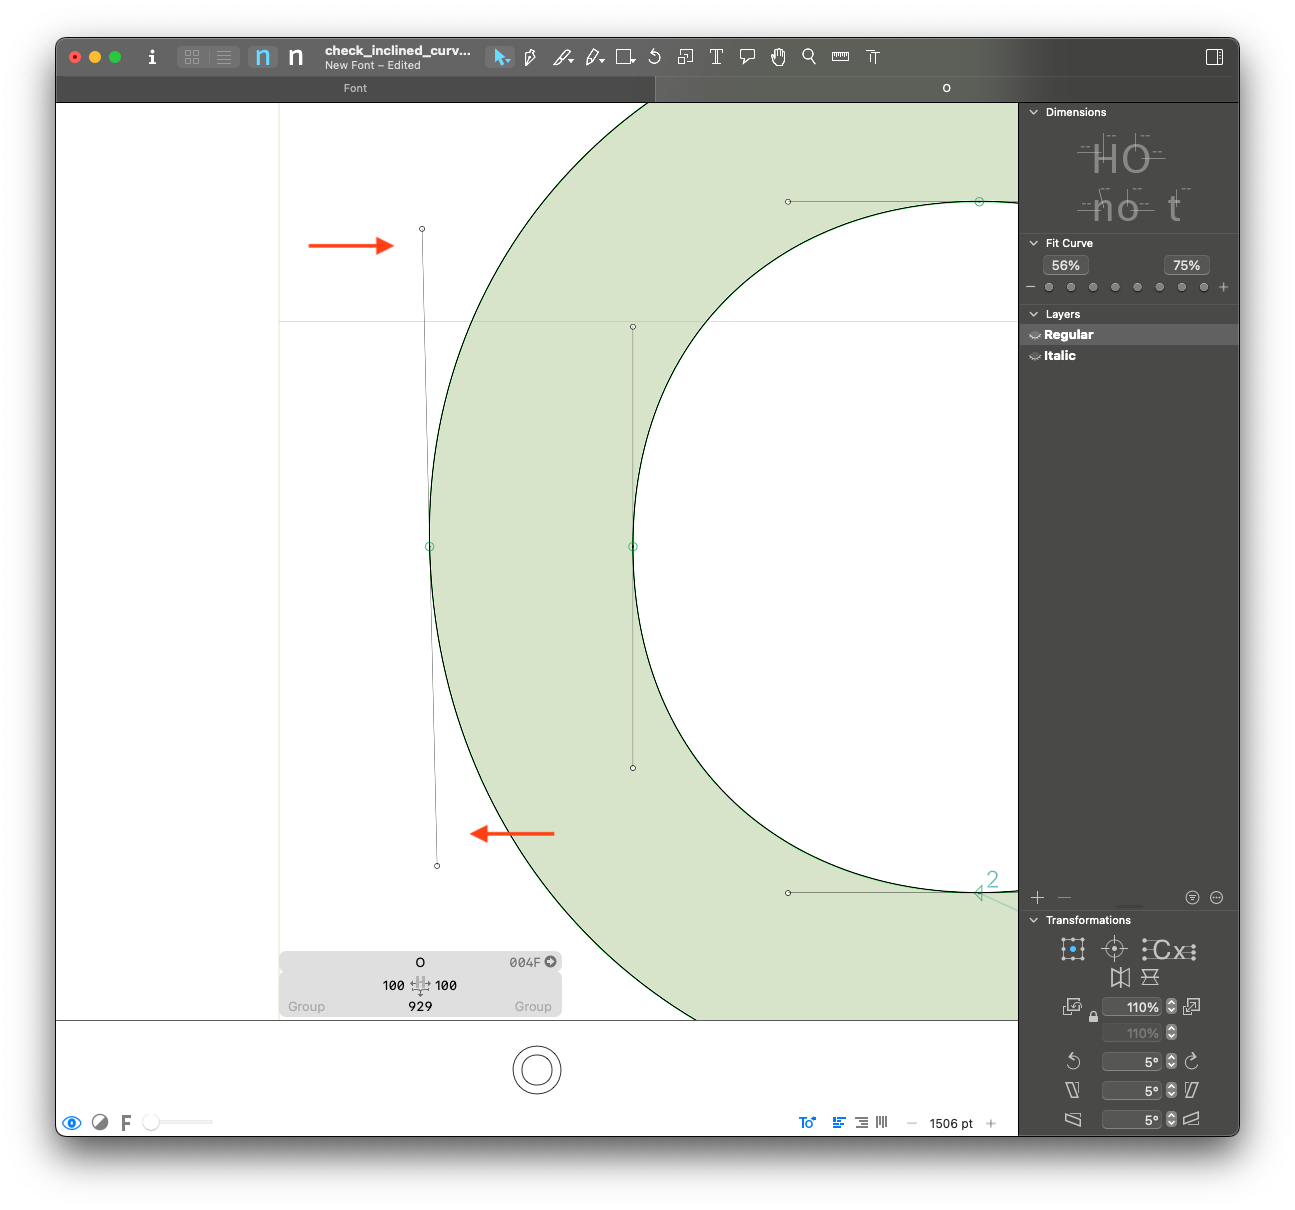The height and width of the screenshot is (1210, 1295).
Task: Click the preview size slider
Action: point(178,1122)
